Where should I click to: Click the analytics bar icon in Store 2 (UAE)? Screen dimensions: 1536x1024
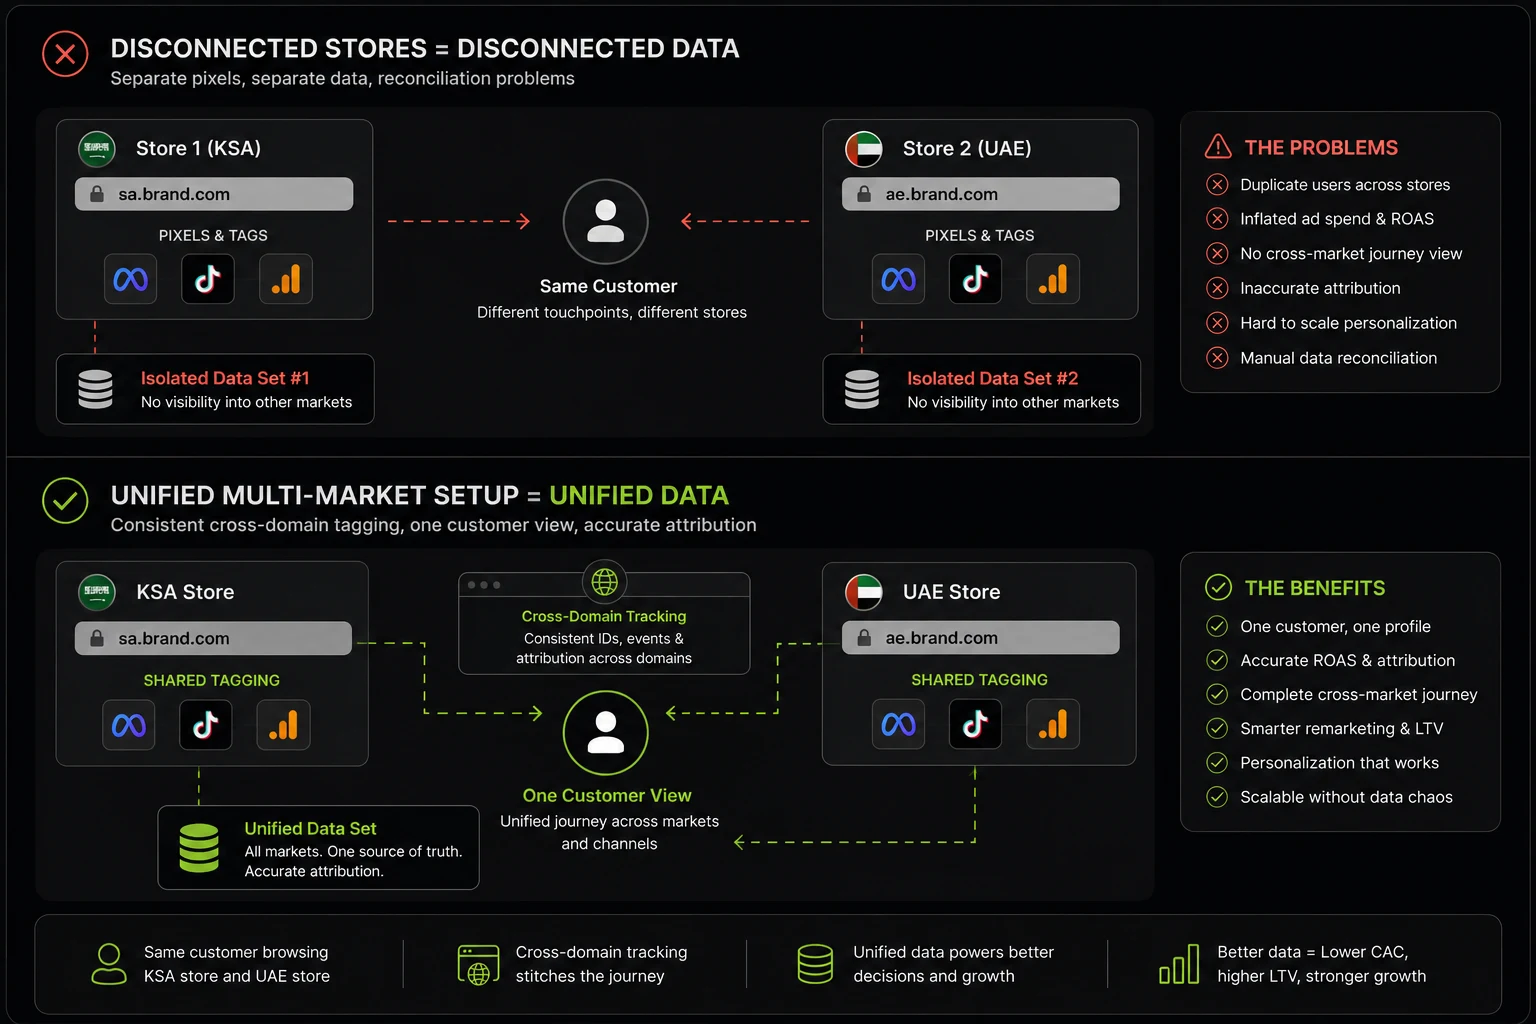(1053, 279)
